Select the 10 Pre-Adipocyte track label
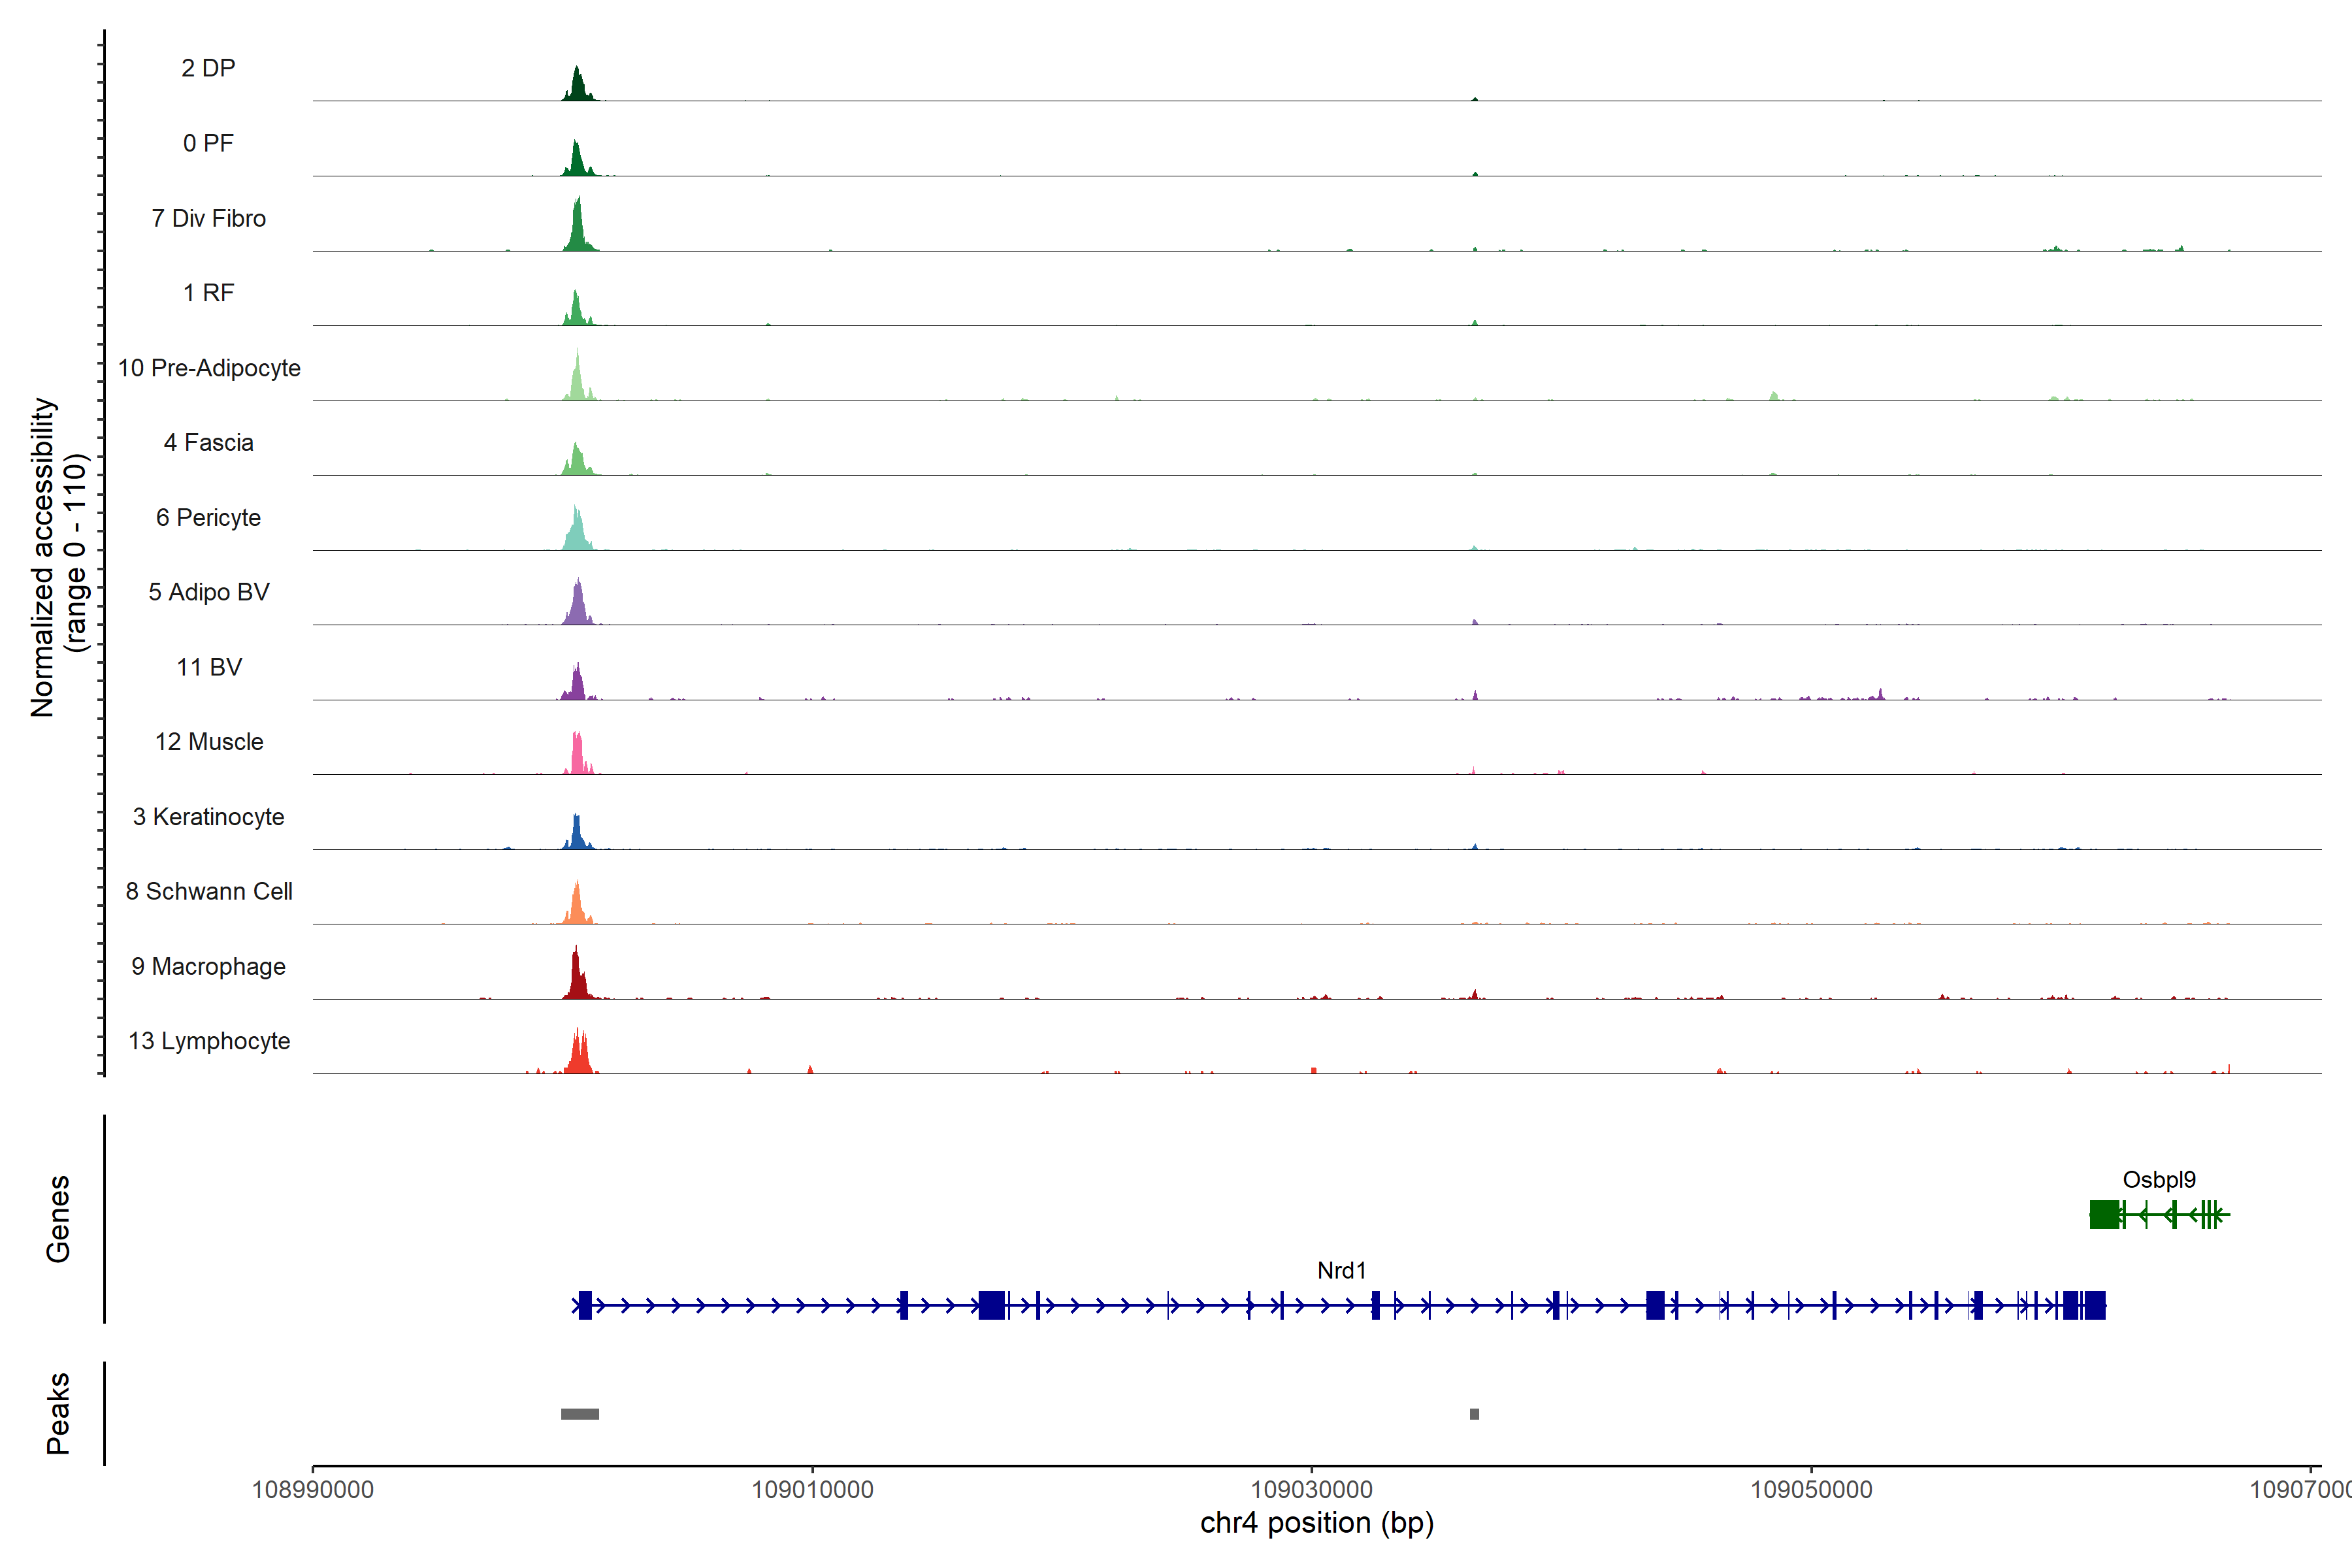 point(209,368)
